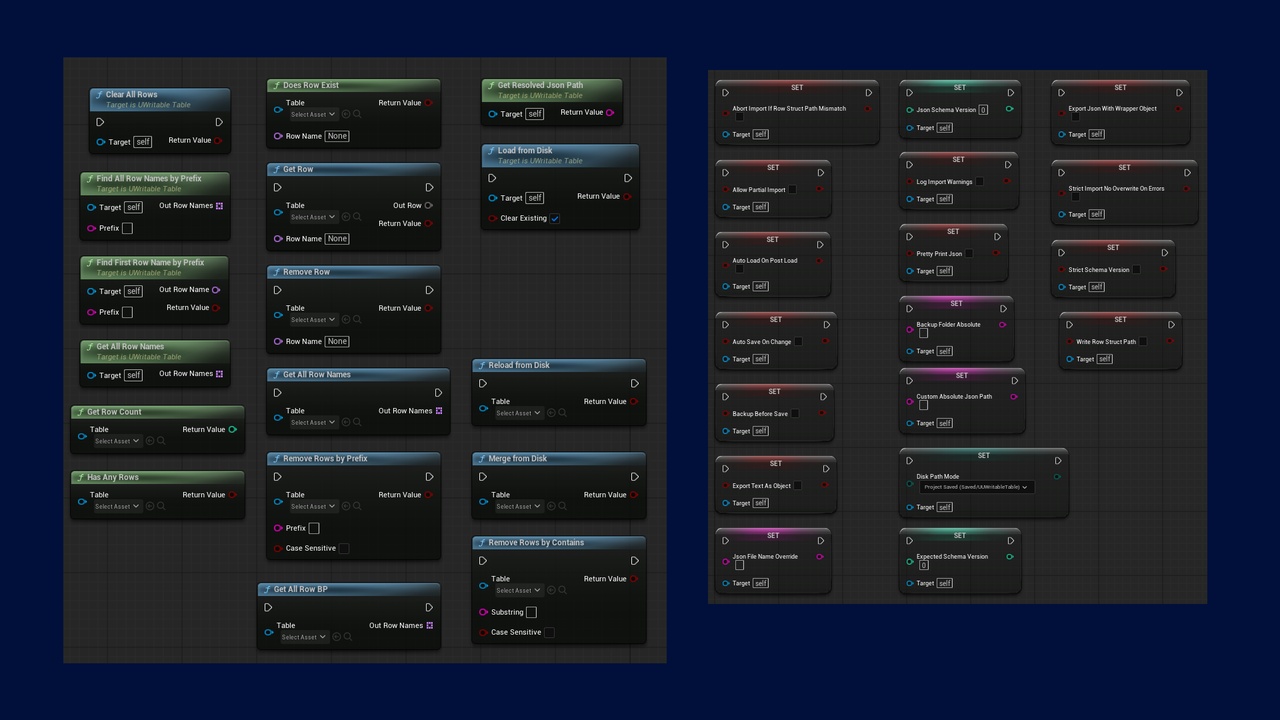Open Select Asset dropdown on Get All Row BP

(x=304, y=637)
